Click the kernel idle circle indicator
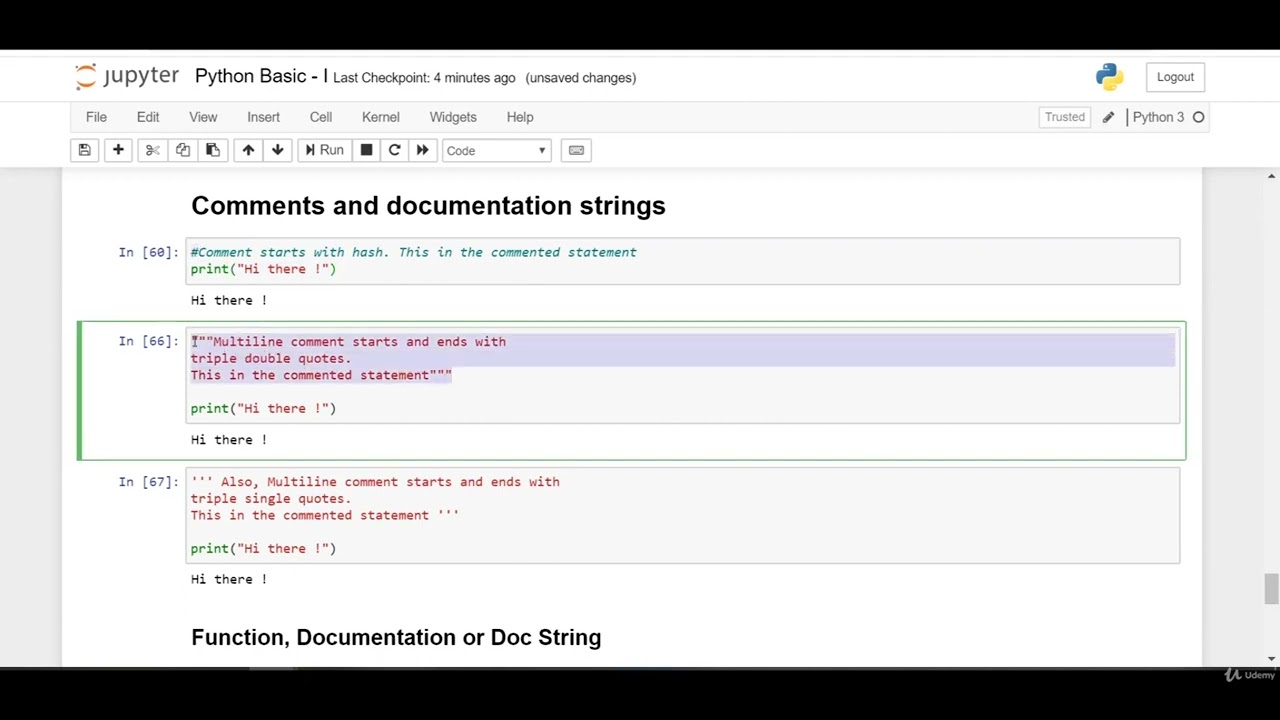Image resolution: width=1280 pixels, height=720 pixels. pos(1198,117)
